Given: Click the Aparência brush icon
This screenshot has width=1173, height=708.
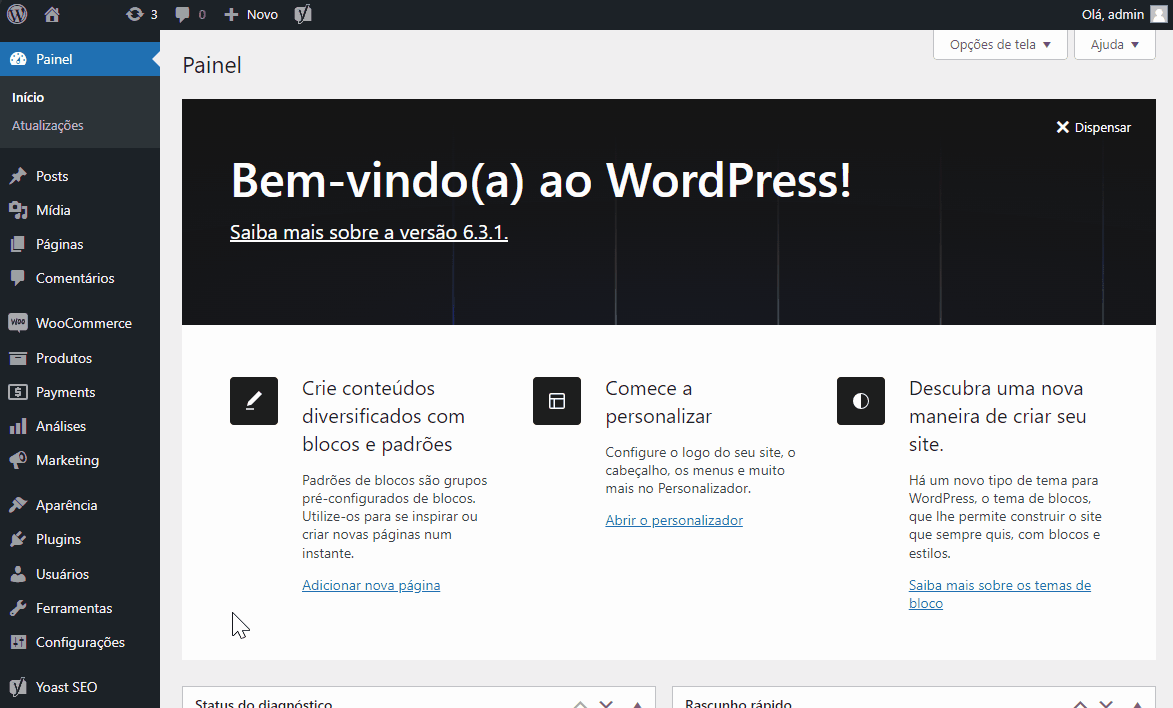Looking at the screenshot, I should click(x=18, y=505).
